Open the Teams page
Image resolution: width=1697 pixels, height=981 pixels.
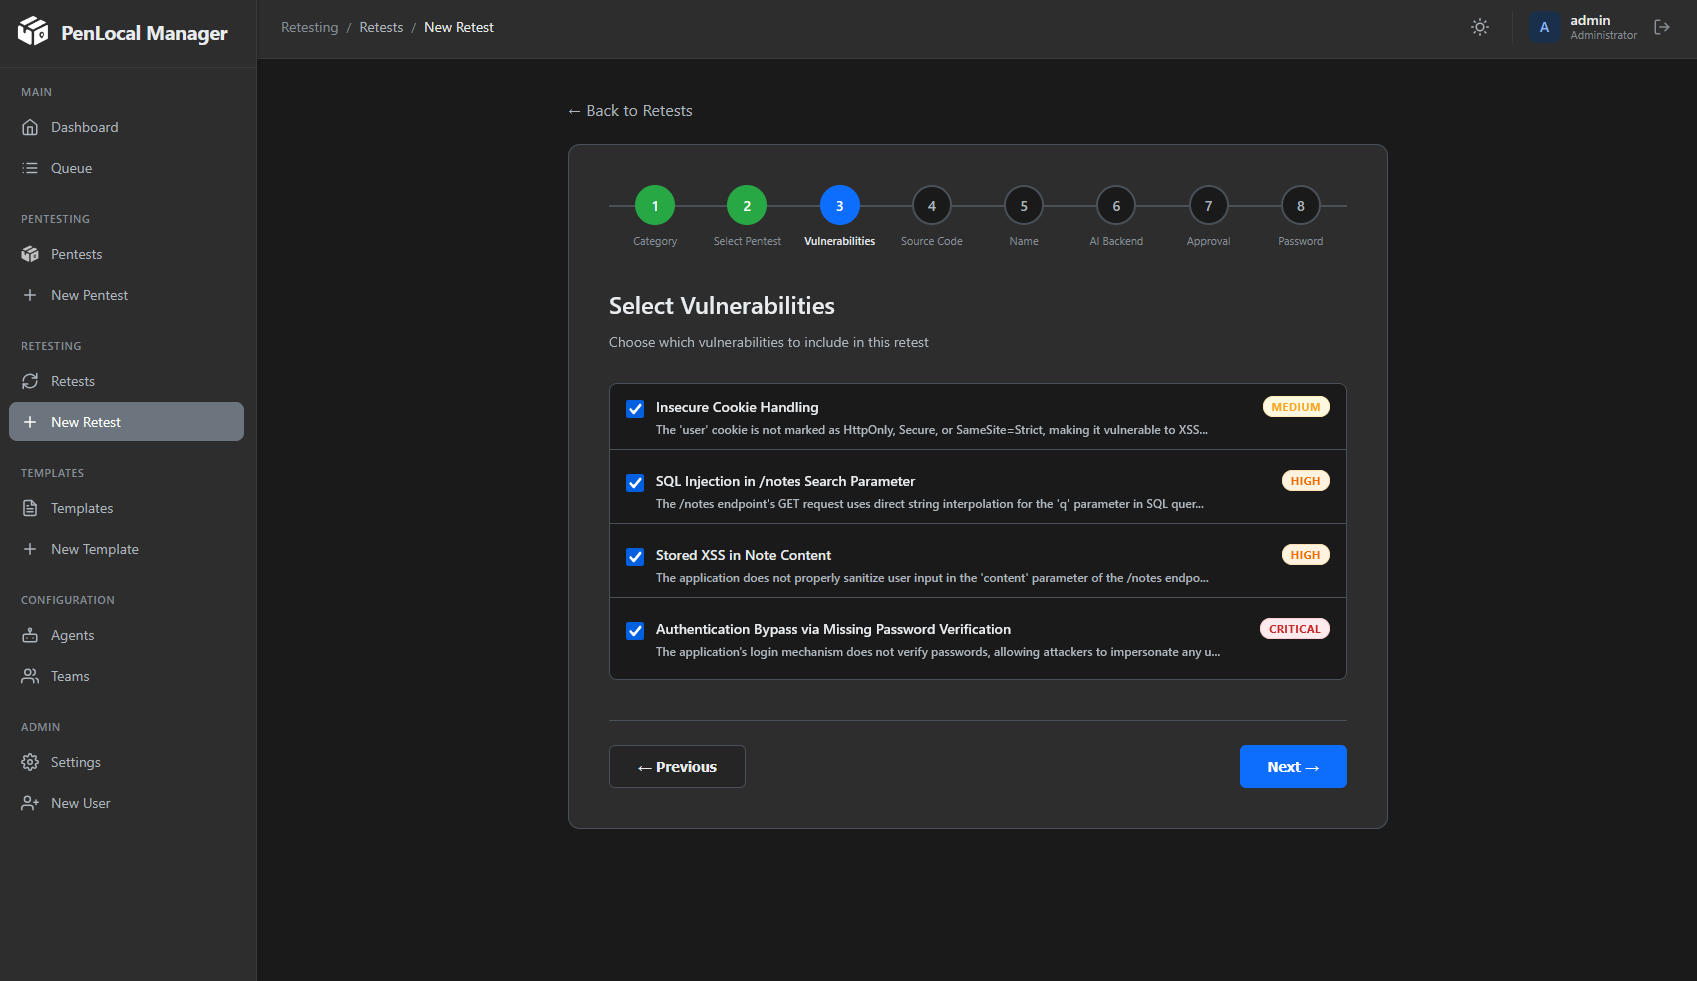pos(69,676)
